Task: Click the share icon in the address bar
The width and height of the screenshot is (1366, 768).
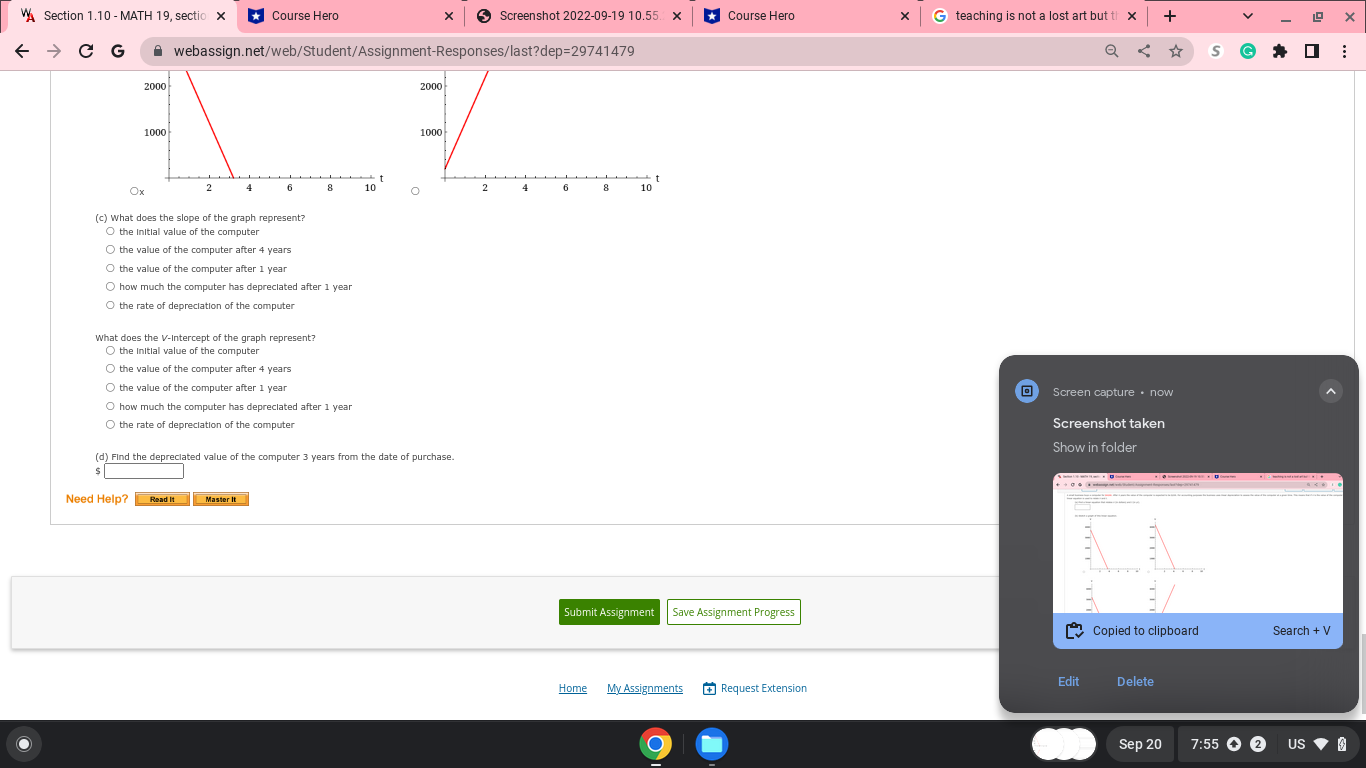Action: (x=1143, y=51)
